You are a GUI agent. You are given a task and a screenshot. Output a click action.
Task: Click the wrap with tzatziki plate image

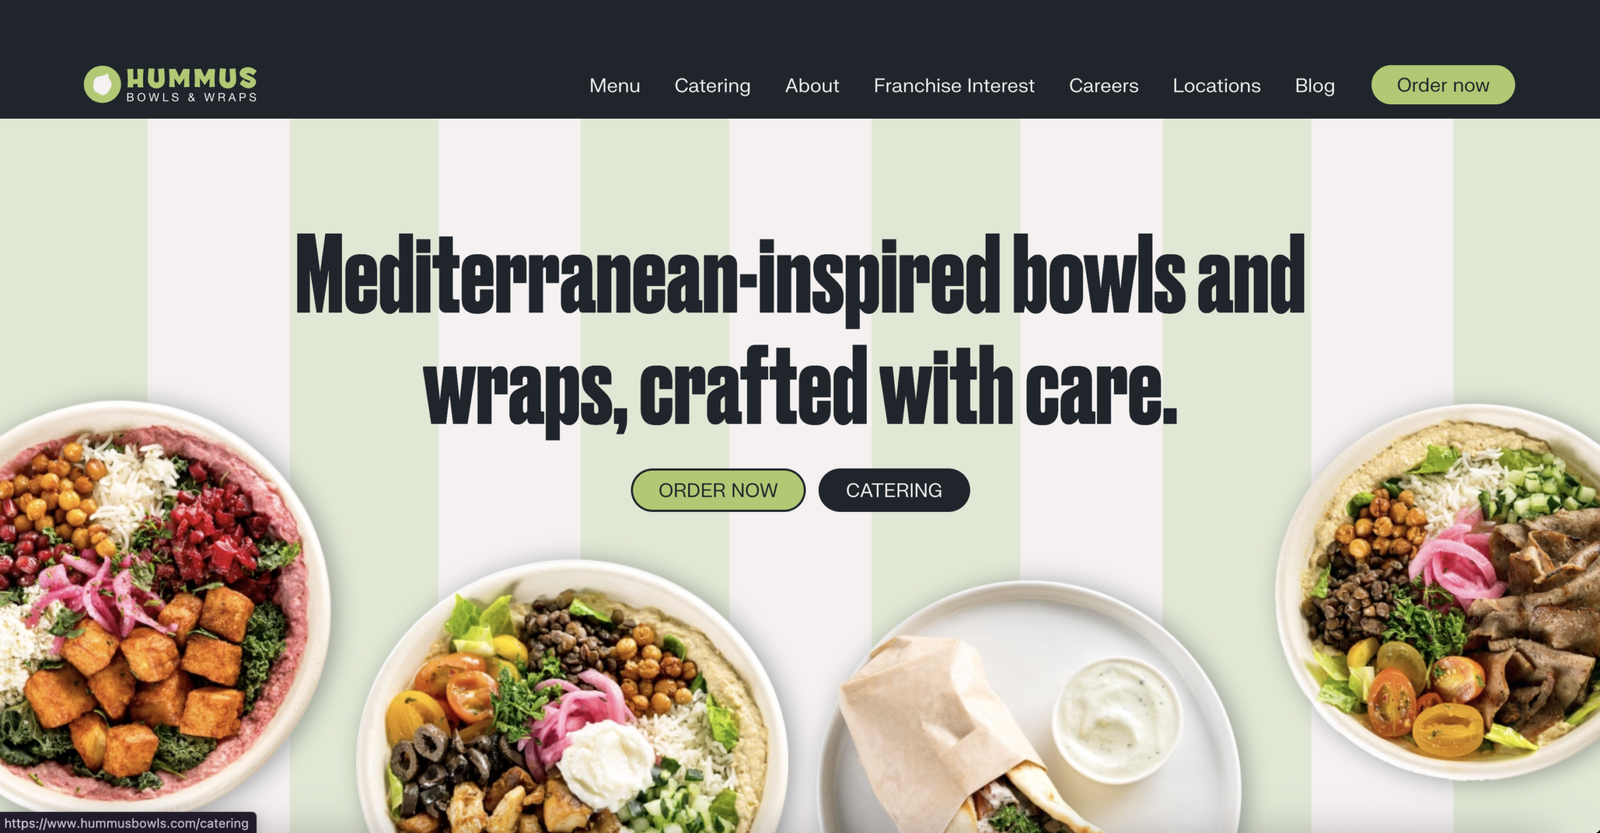coord(1030,710)
